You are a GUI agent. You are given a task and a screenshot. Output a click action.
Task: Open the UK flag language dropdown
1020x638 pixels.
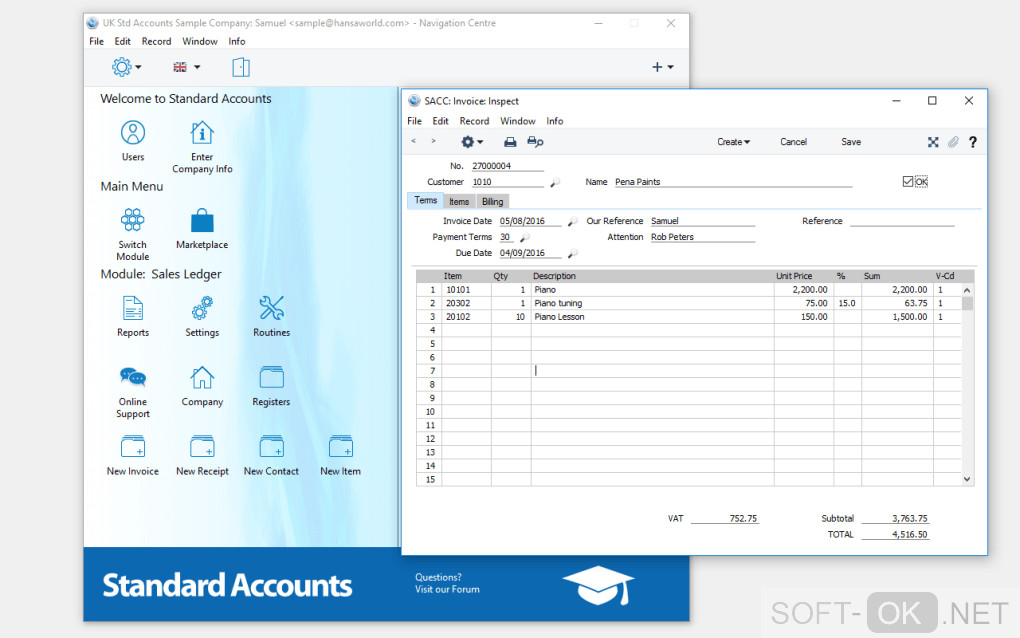coord(187,67)
